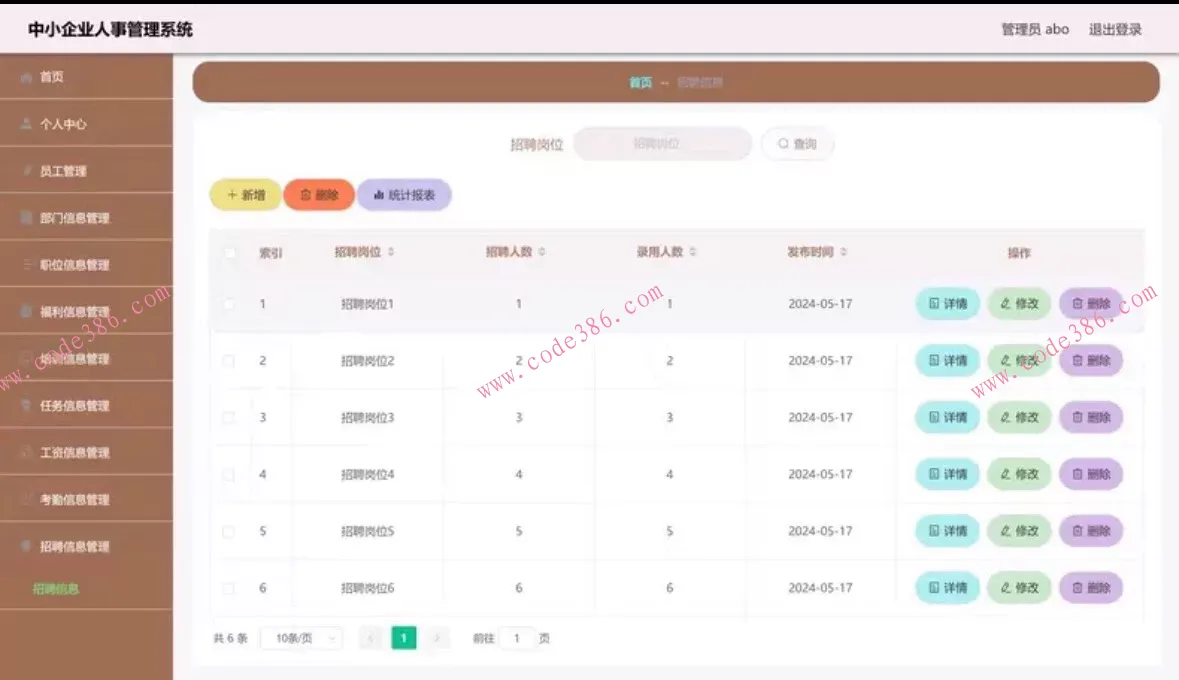Screen dimensions: 1179x680
Task: Select the 员工管理 sidebar icon
Action: point(27,171)
